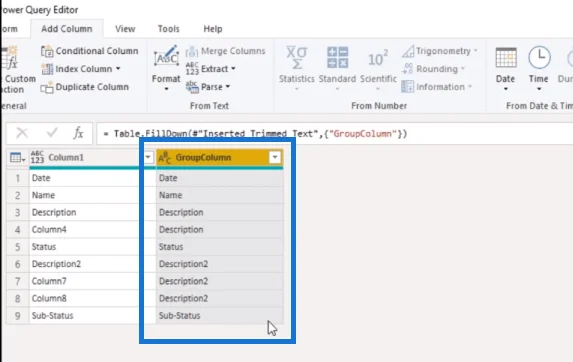Image resolution: width=573 pixels, height=362 pixels.
Task: Change the Column1 data type icon
Action: tap(37, 157)
